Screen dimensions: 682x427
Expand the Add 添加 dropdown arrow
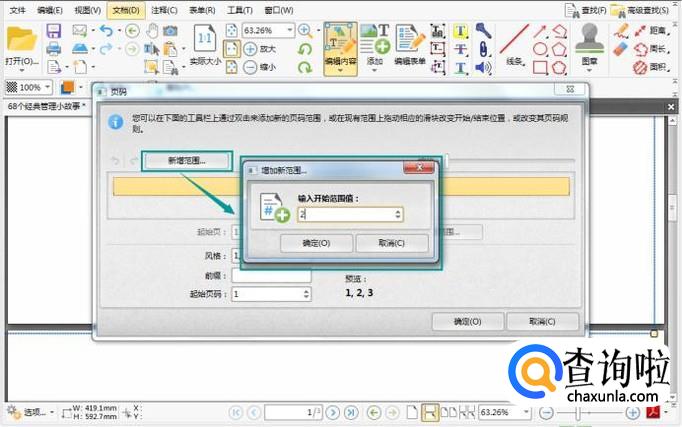pyautogui.click(x=374, y=70)
